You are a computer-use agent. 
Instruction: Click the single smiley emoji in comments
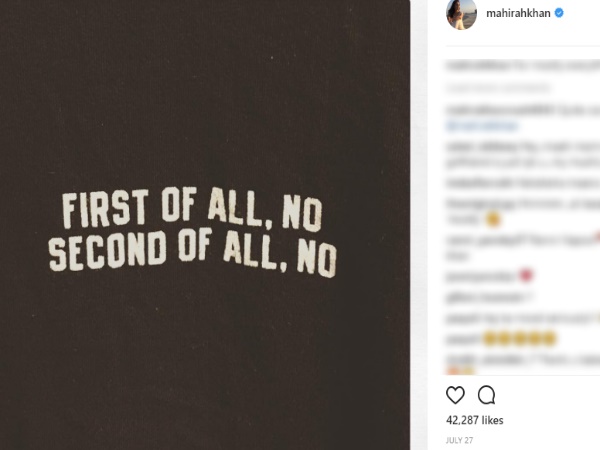(491, 218)
